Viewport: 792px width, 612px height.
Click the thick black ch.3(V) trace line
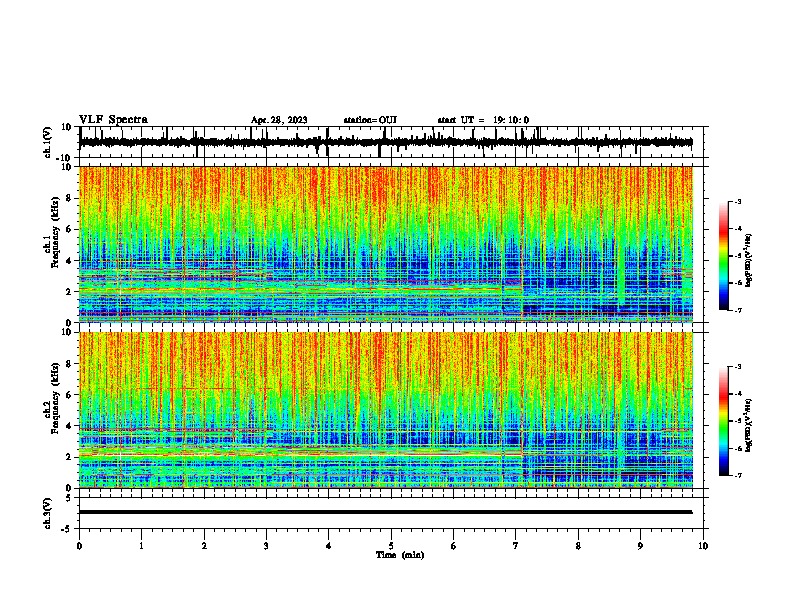tap(386, 512)
